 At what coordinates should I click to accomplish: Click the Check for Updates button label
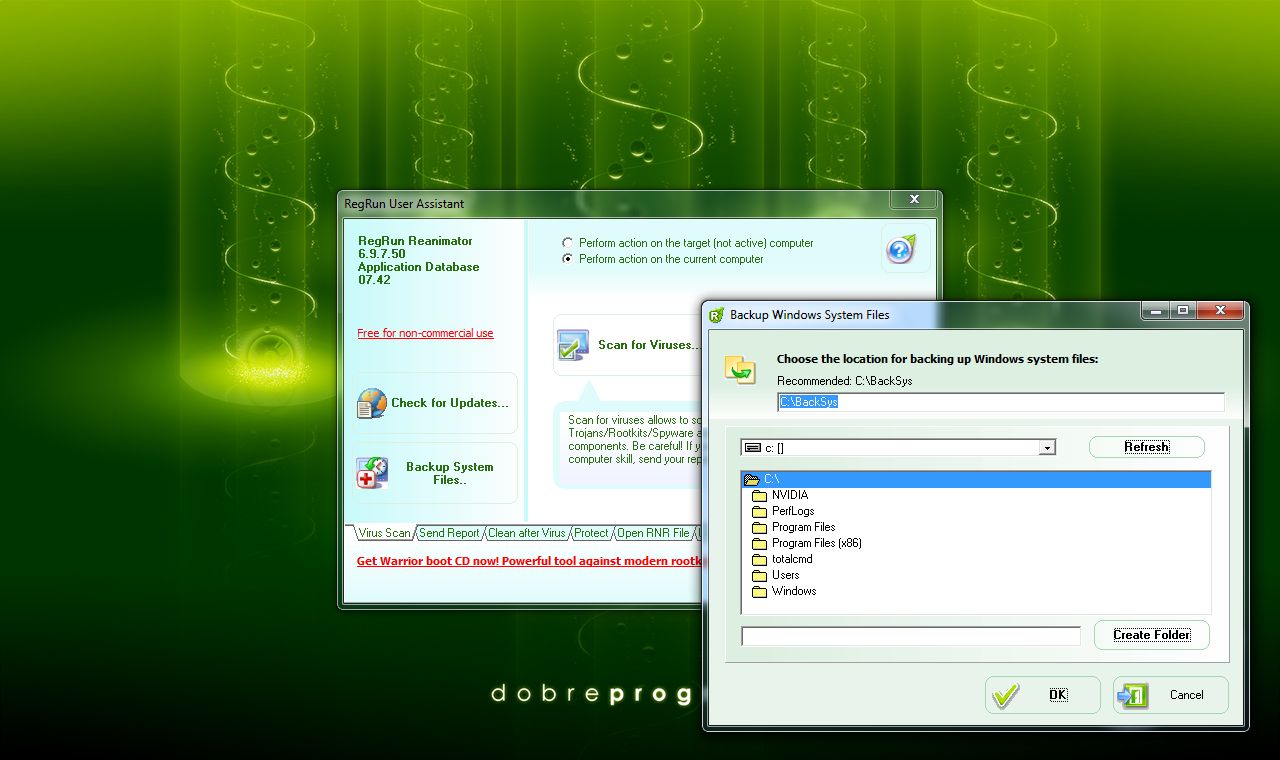pyautogui.click(x=449, y=403)
